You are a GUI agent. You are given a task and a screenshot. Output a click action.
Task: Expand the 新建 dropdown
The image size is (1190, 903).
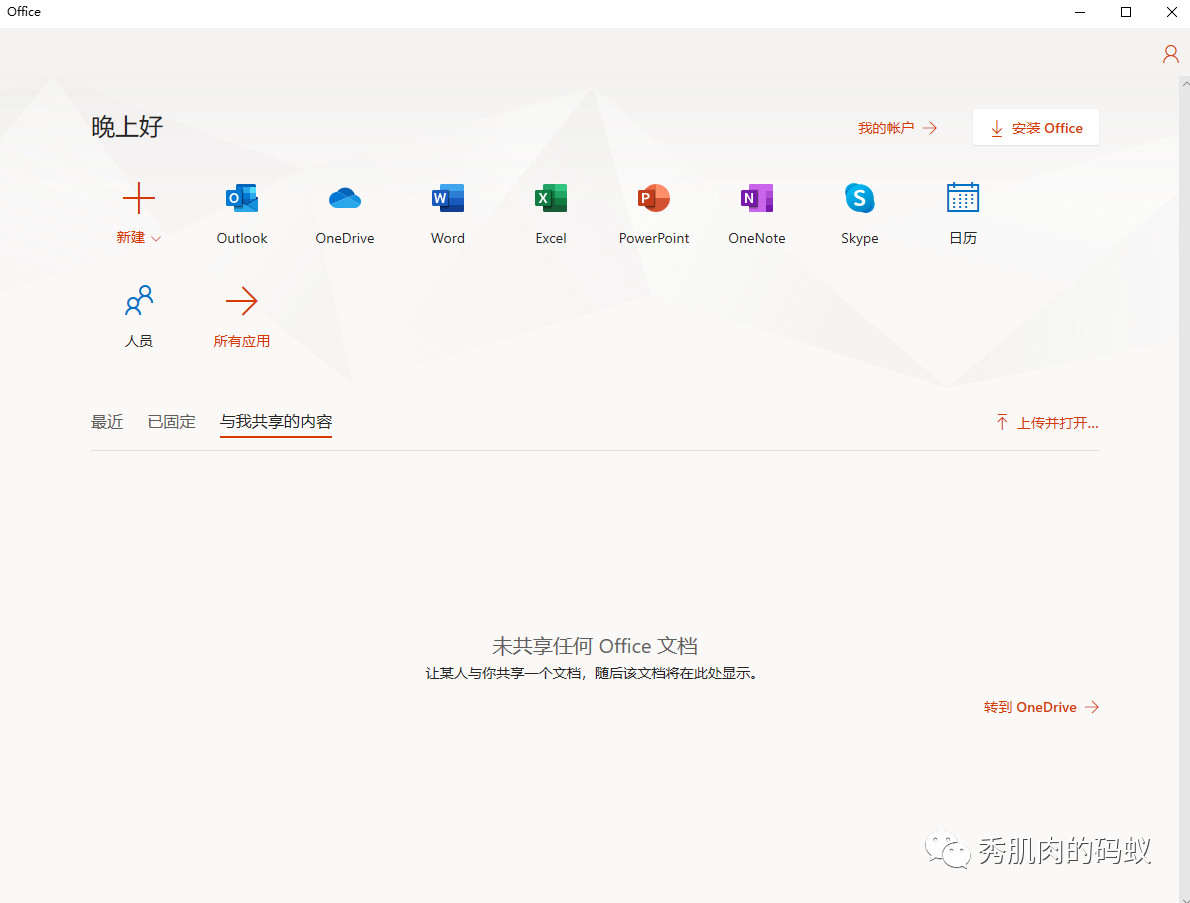(139, 238)
